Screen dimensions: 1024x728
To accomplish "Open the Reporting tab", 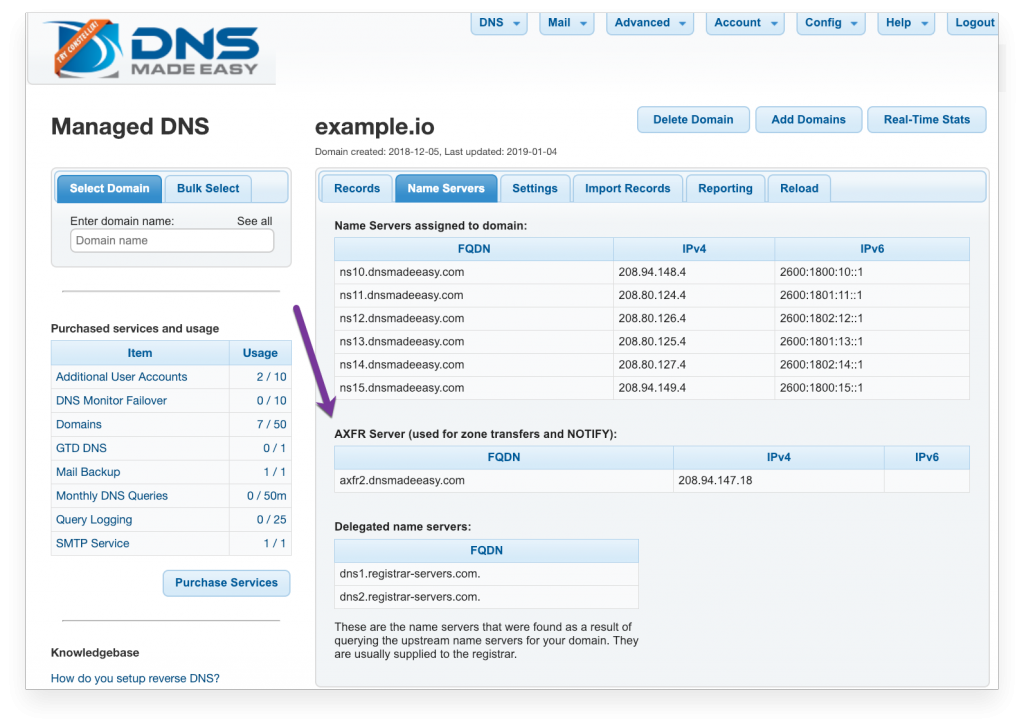I will pyautogui.click(x=725, y=189).
